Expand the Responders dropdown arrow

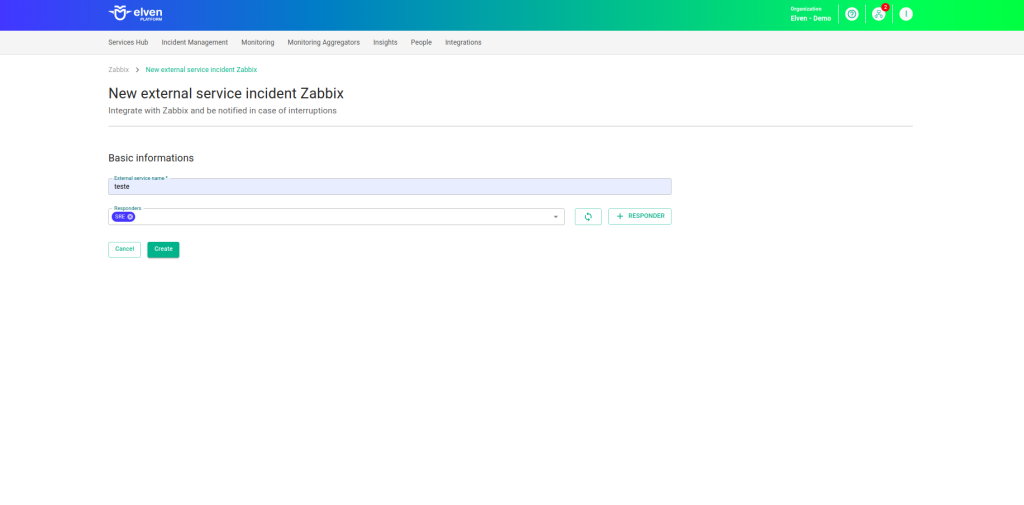click(x=556, y=217)
